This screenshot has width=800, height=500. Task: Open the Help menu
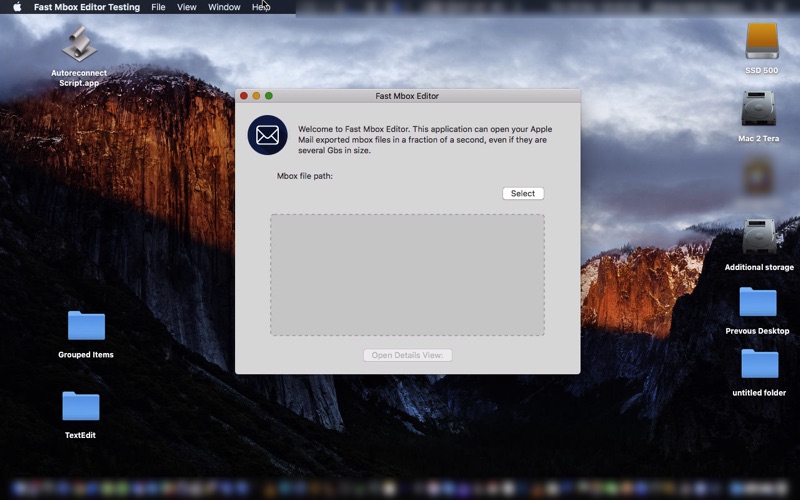pyautogui.click(x=261, y=7)
